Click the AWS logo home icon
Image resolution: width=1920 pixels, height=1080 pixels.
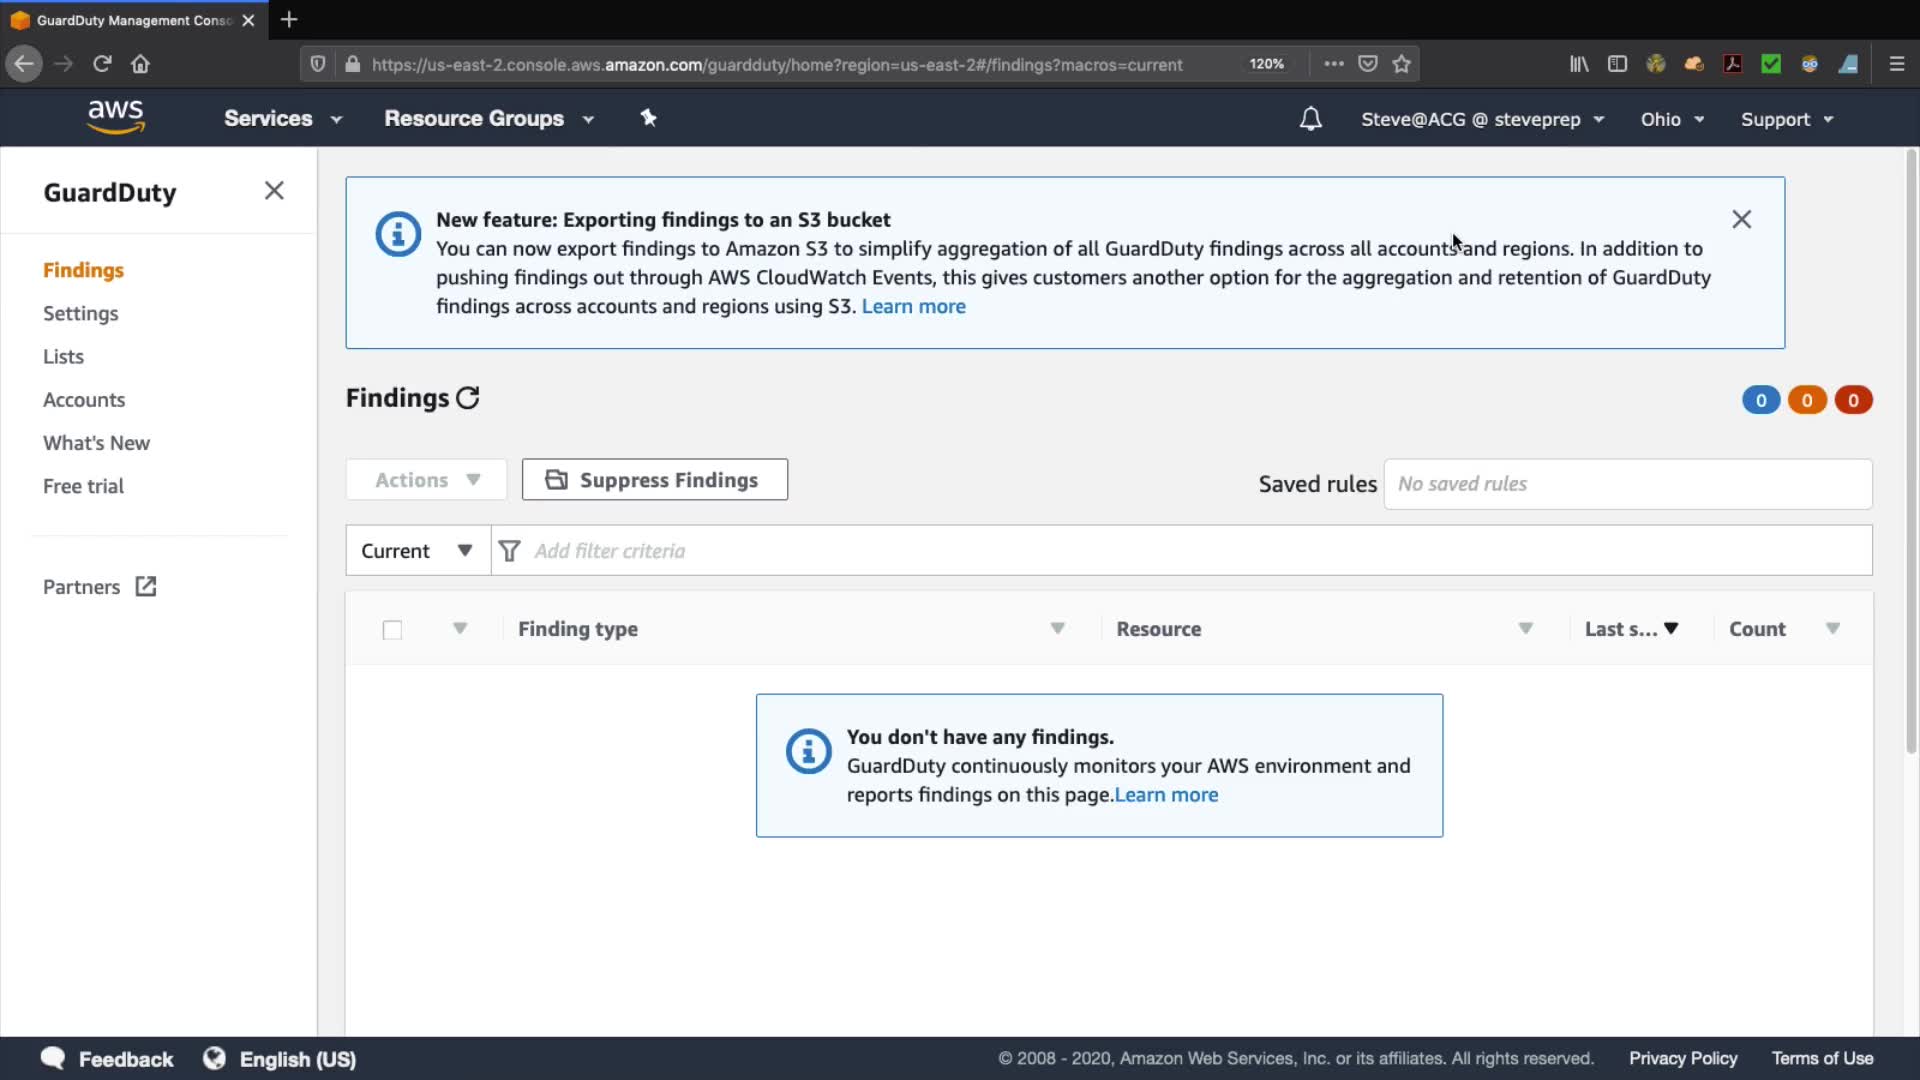[116, 117]
